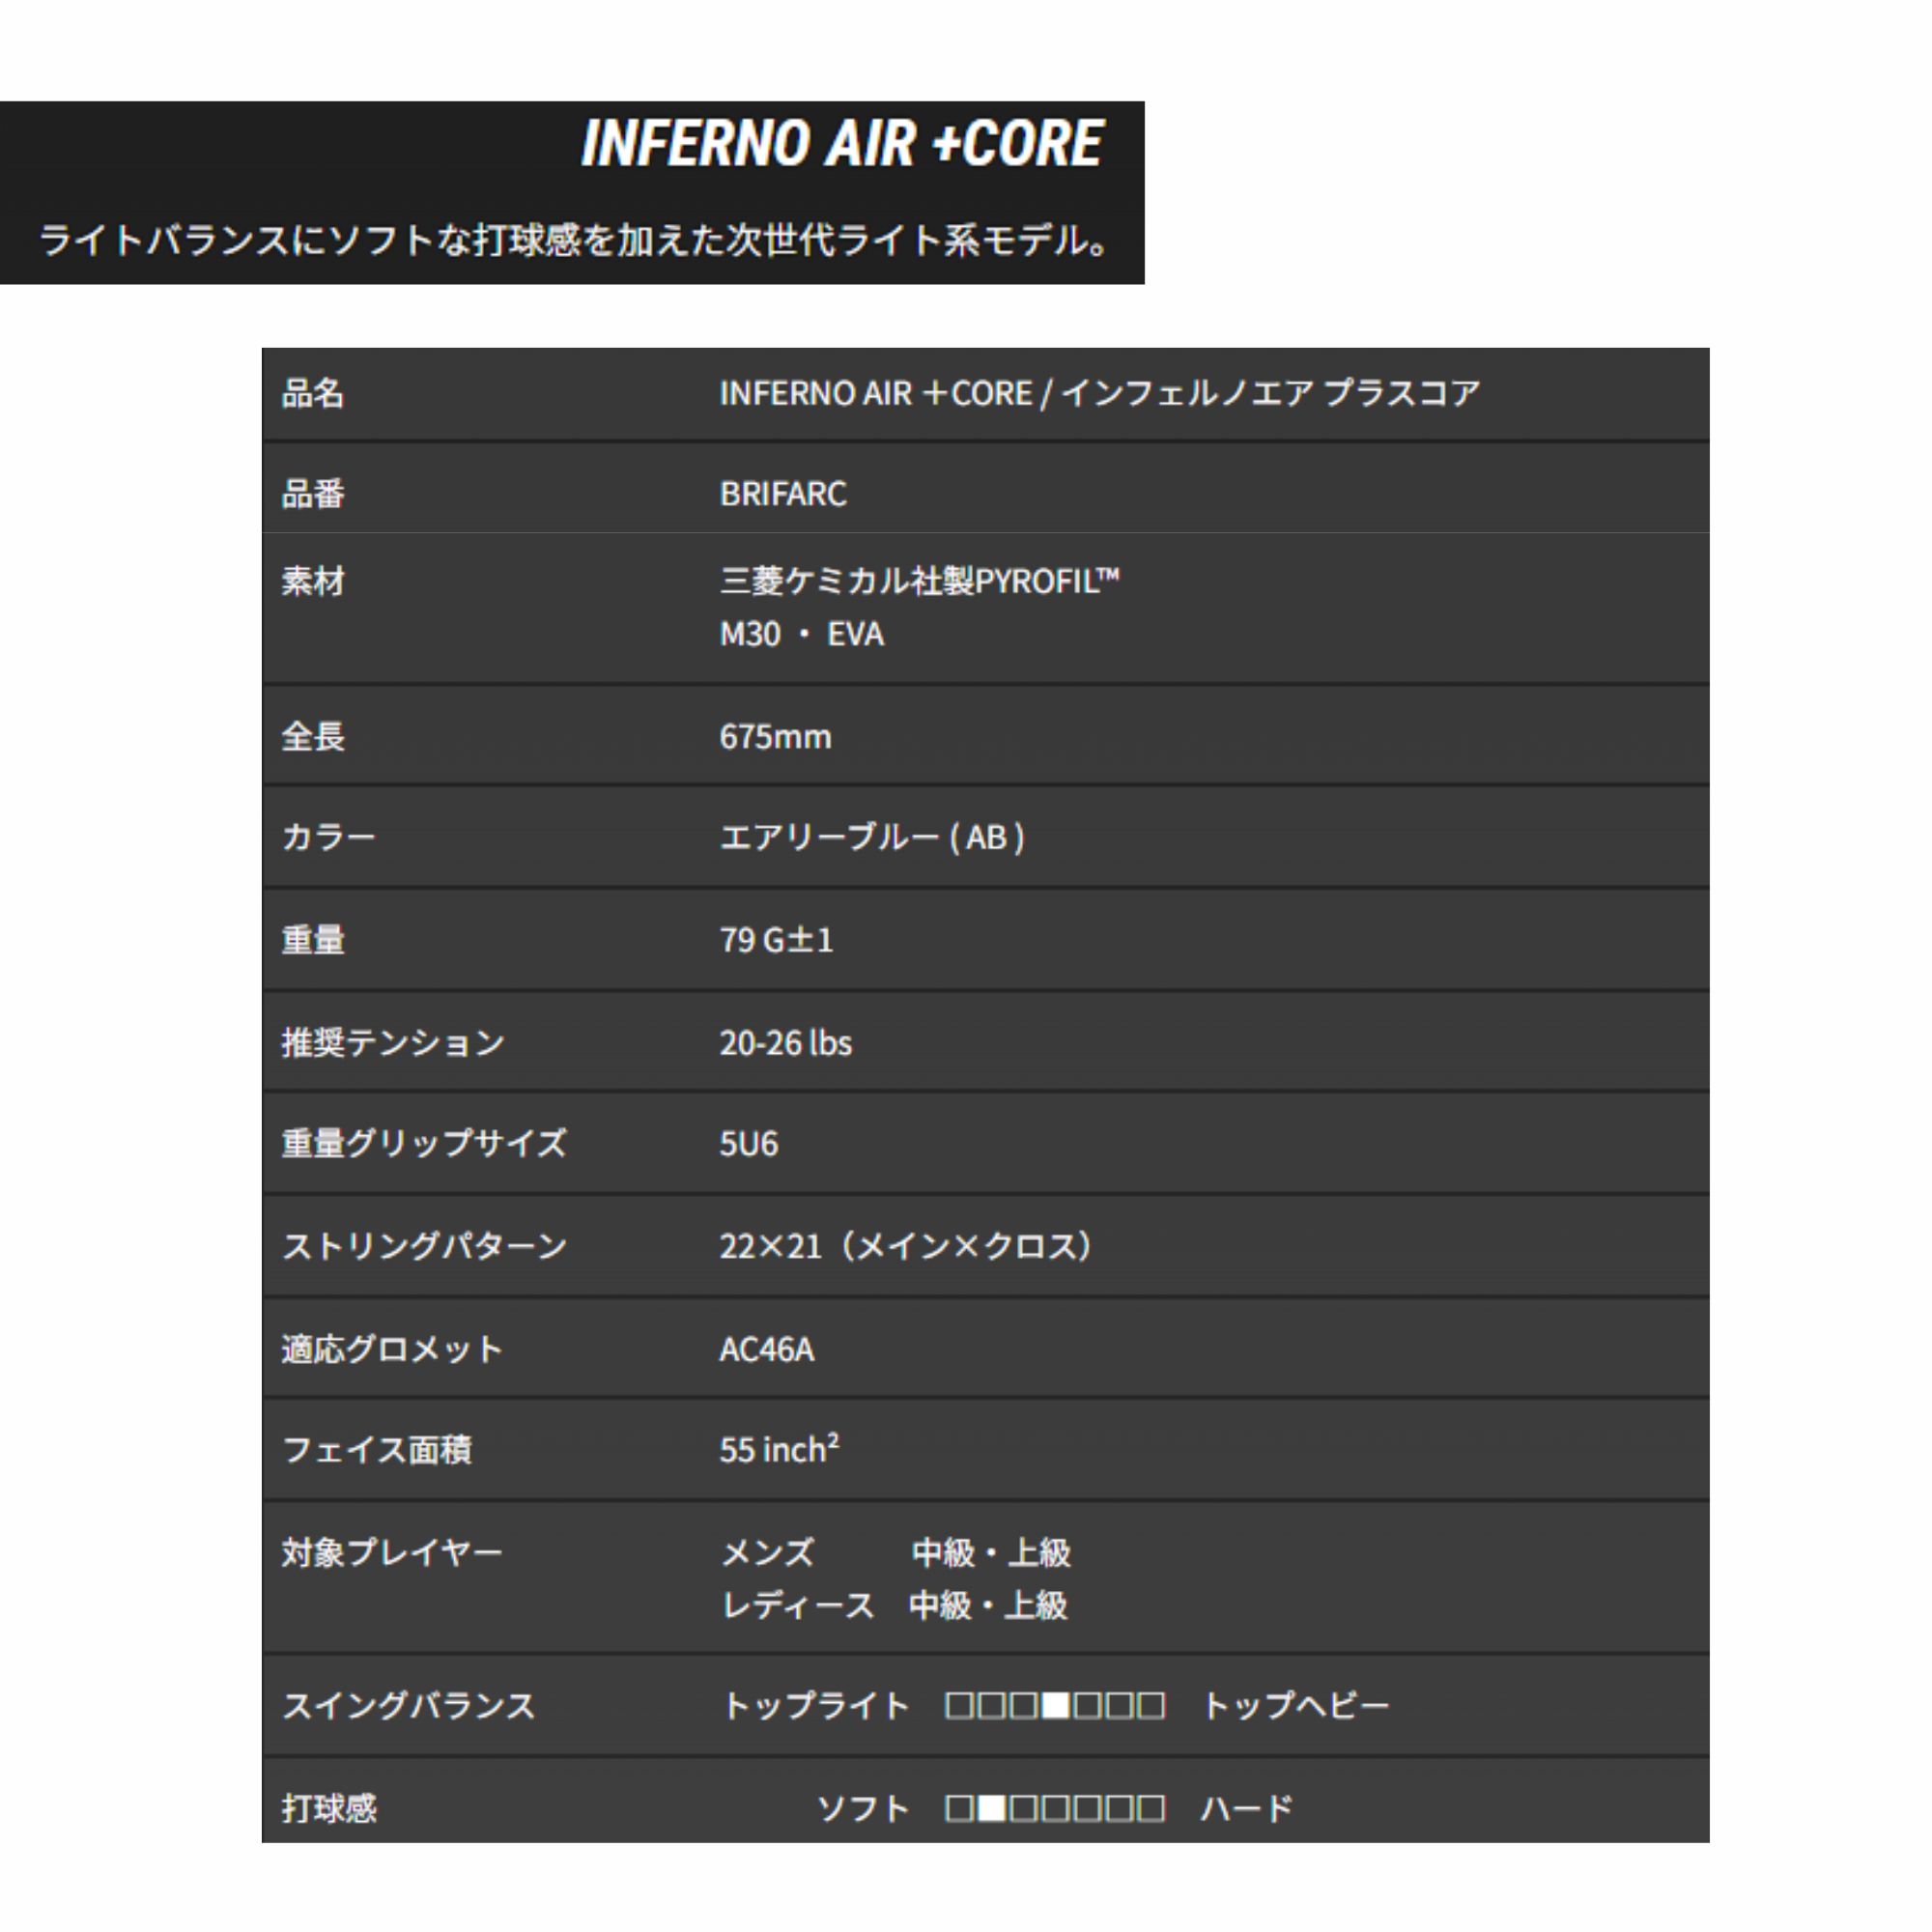Click the 5U6 grip size value
Viewport: 1932px width, 1932px height.
click(748, 1143)
